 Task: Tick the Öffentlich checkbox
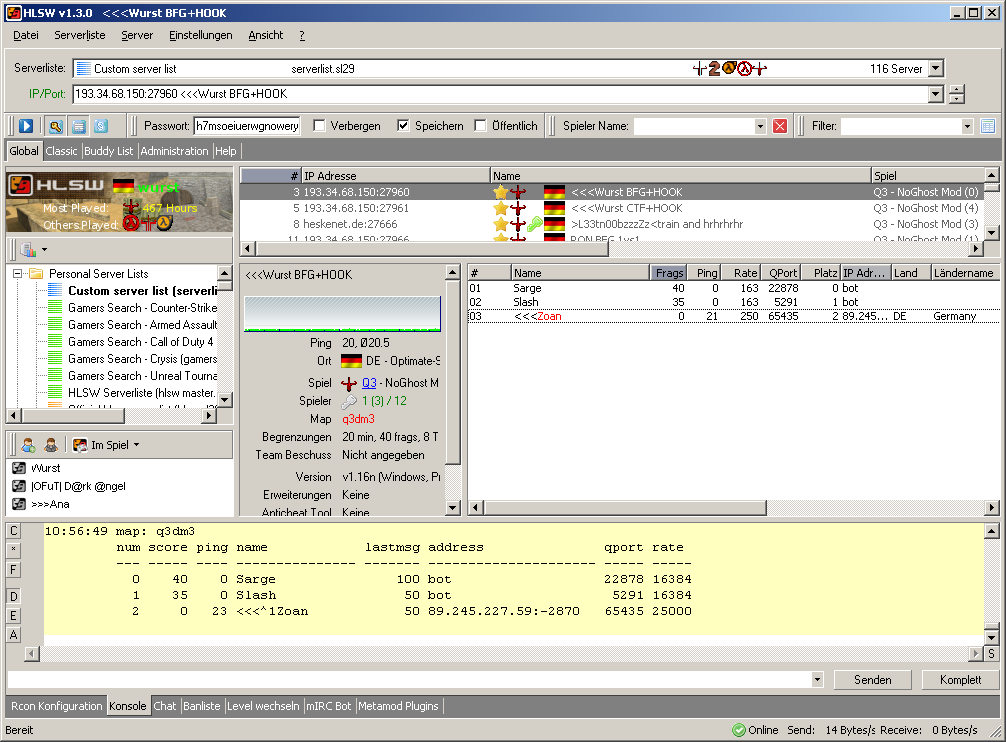pos(480,126)
